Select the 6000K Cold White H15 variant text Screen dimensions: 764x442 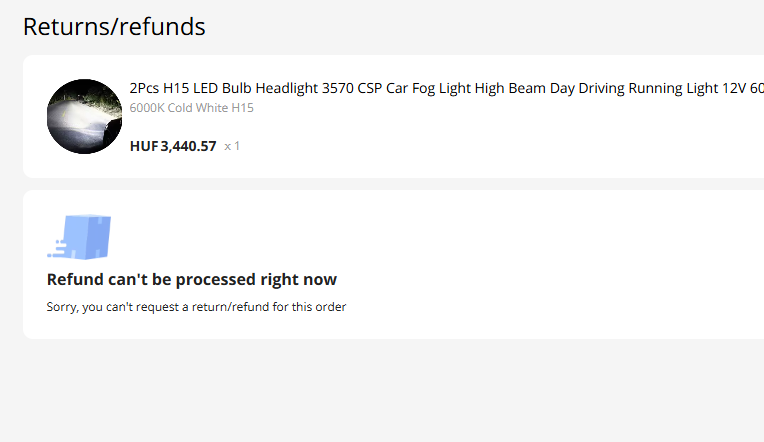pyautogui.click(x=191, y=107)
